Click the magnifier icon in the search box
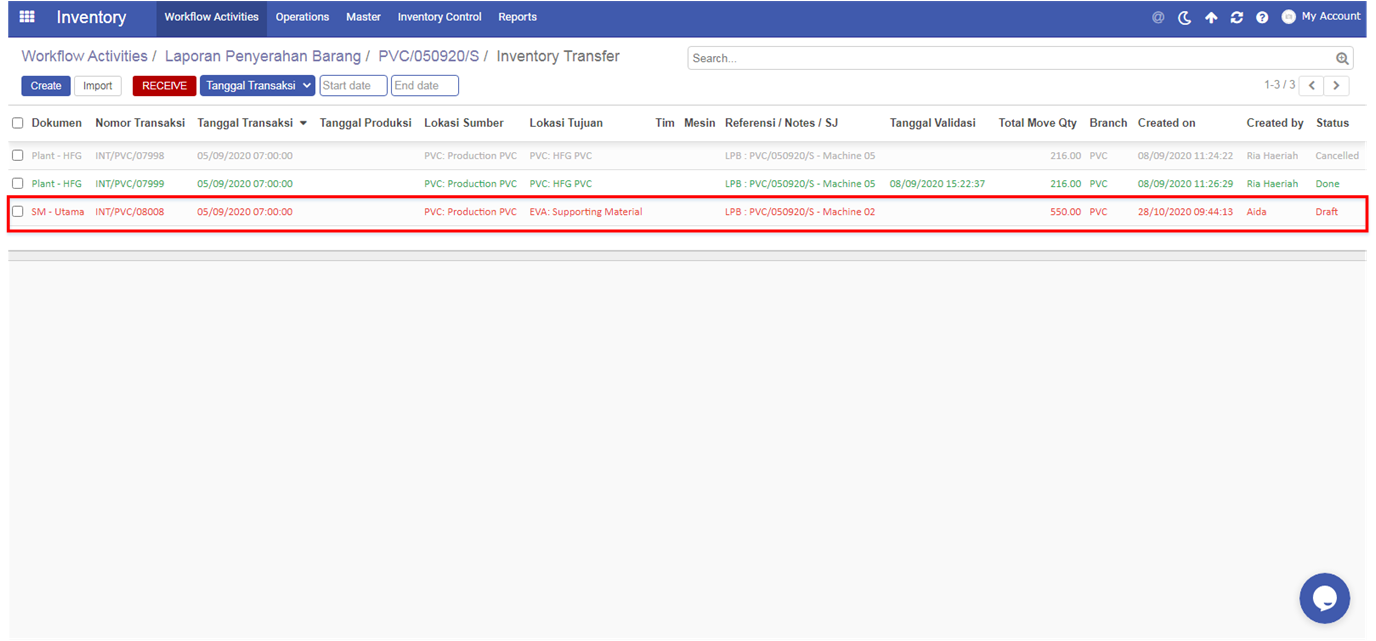This screenshot has width=1376, height=641. [1342, 59]
